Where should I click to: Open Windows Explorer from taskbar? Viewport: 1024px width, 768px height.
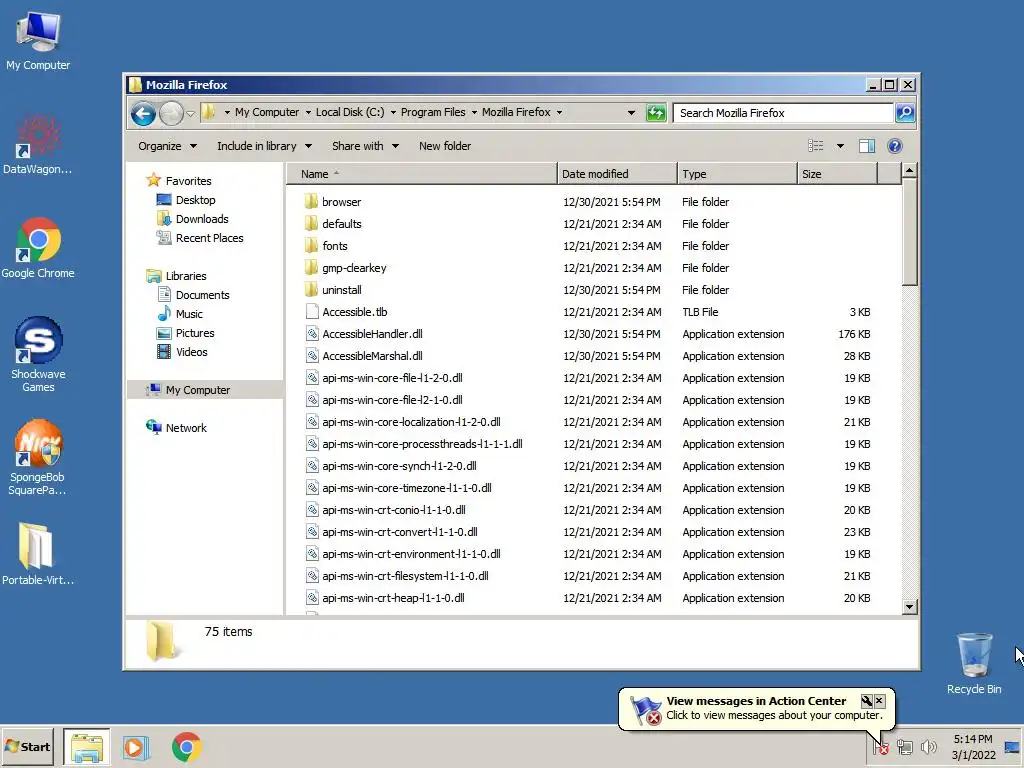[87, 747]
